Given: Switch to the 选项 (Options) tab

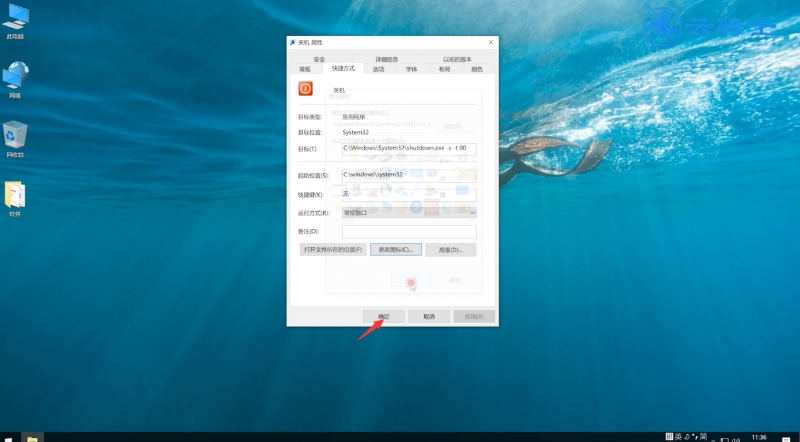Looking at the screenshot, I should pyautogui.click(x=379, y=69).
